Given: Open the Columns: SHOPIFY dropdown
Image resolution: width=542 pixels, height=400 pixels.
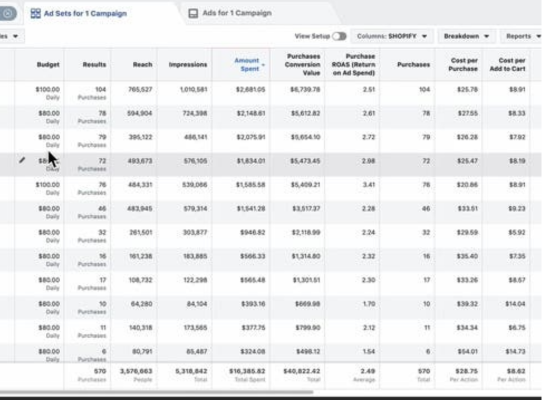Looking at the screenshot, I should click(x=392, y=36).
